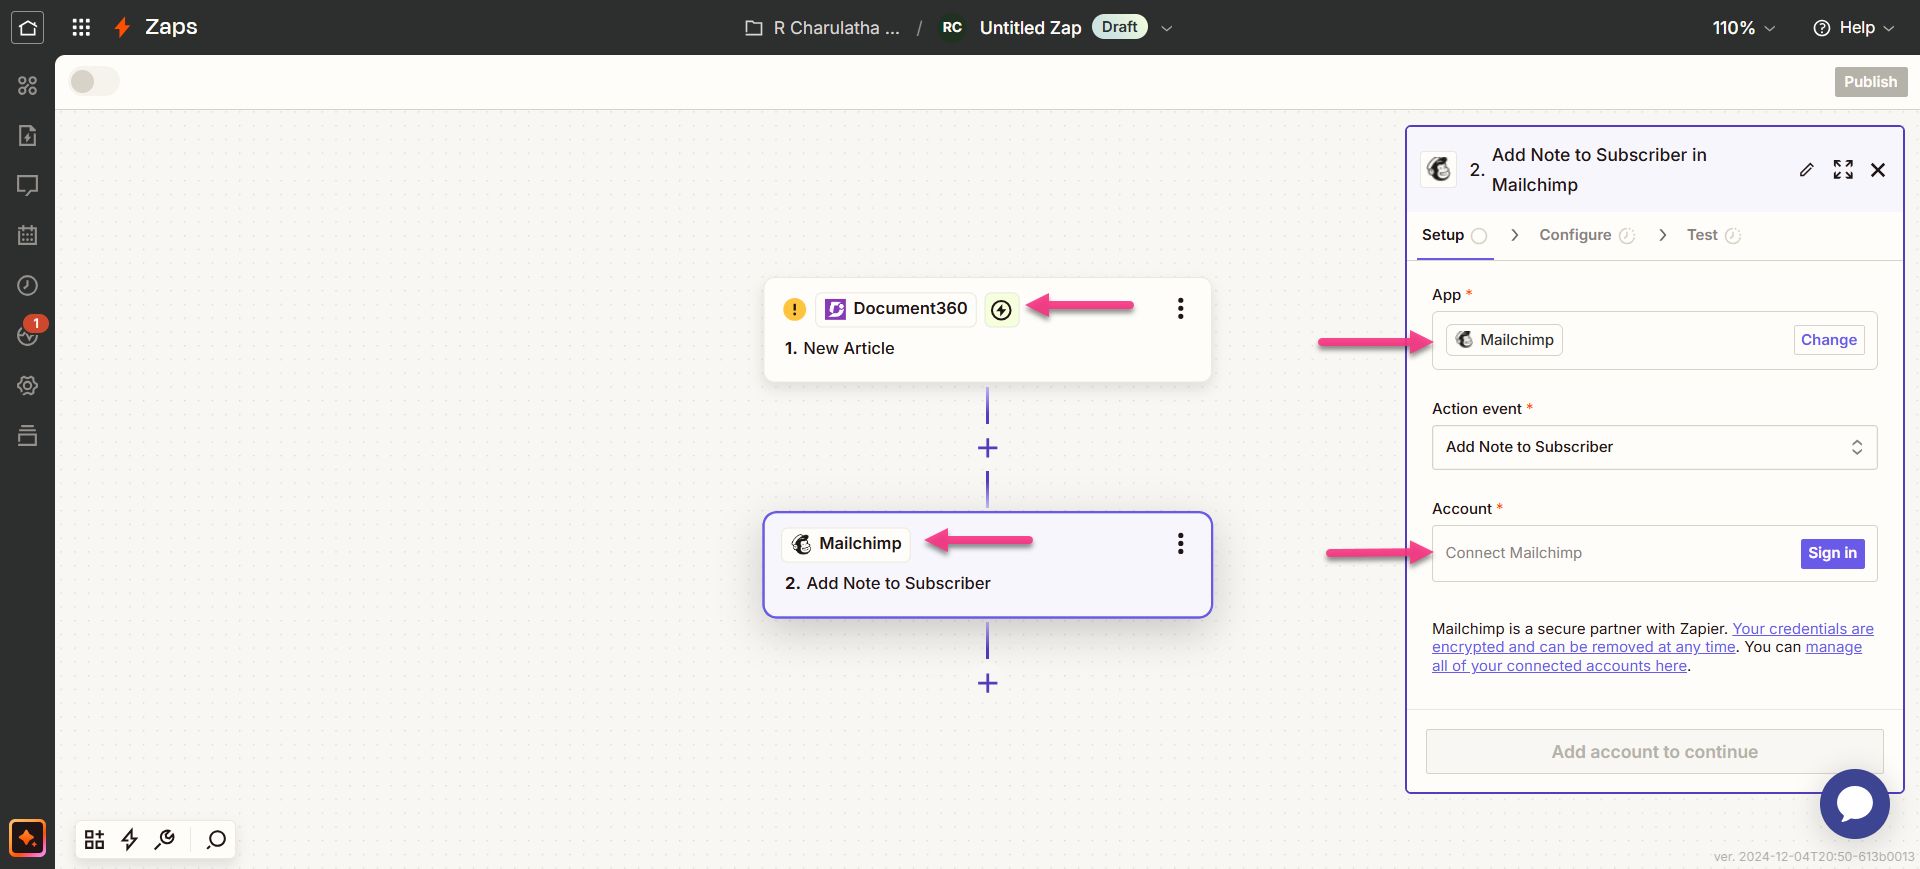Open the sidebar settings gear icon

tap(27, 385)
